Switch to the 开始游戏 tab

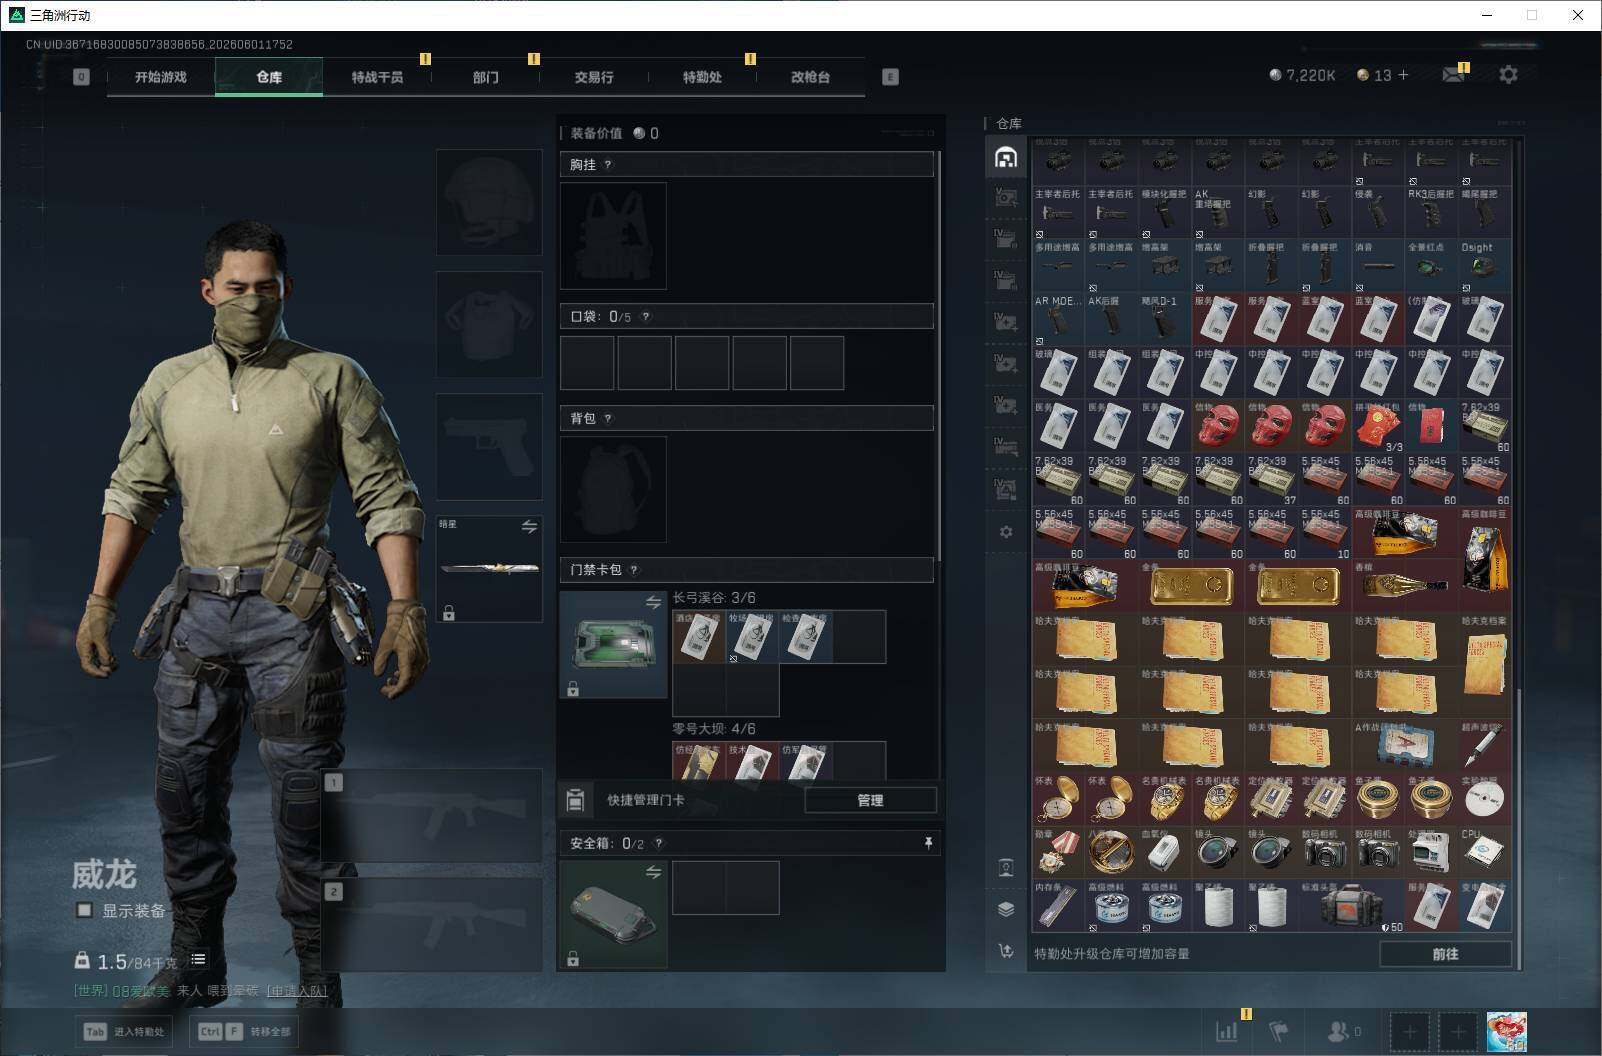tap(161, 77)
